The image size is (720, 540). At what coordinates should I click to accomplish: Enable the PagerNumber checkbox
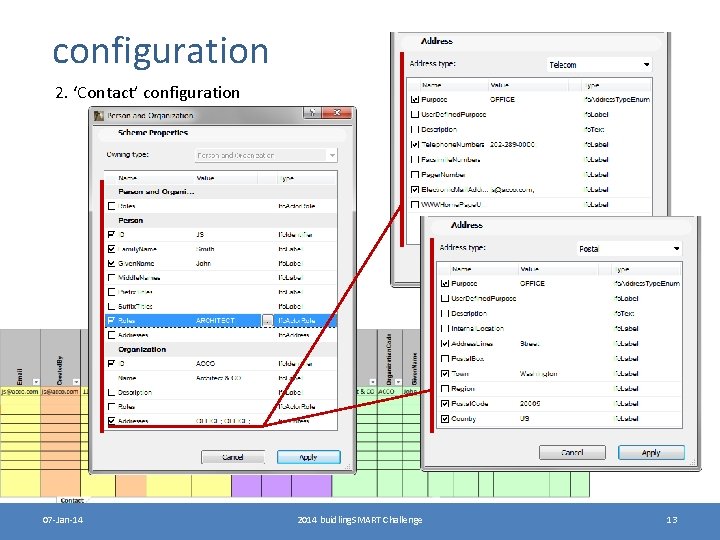pyautogui.click(x=415, y=174)
